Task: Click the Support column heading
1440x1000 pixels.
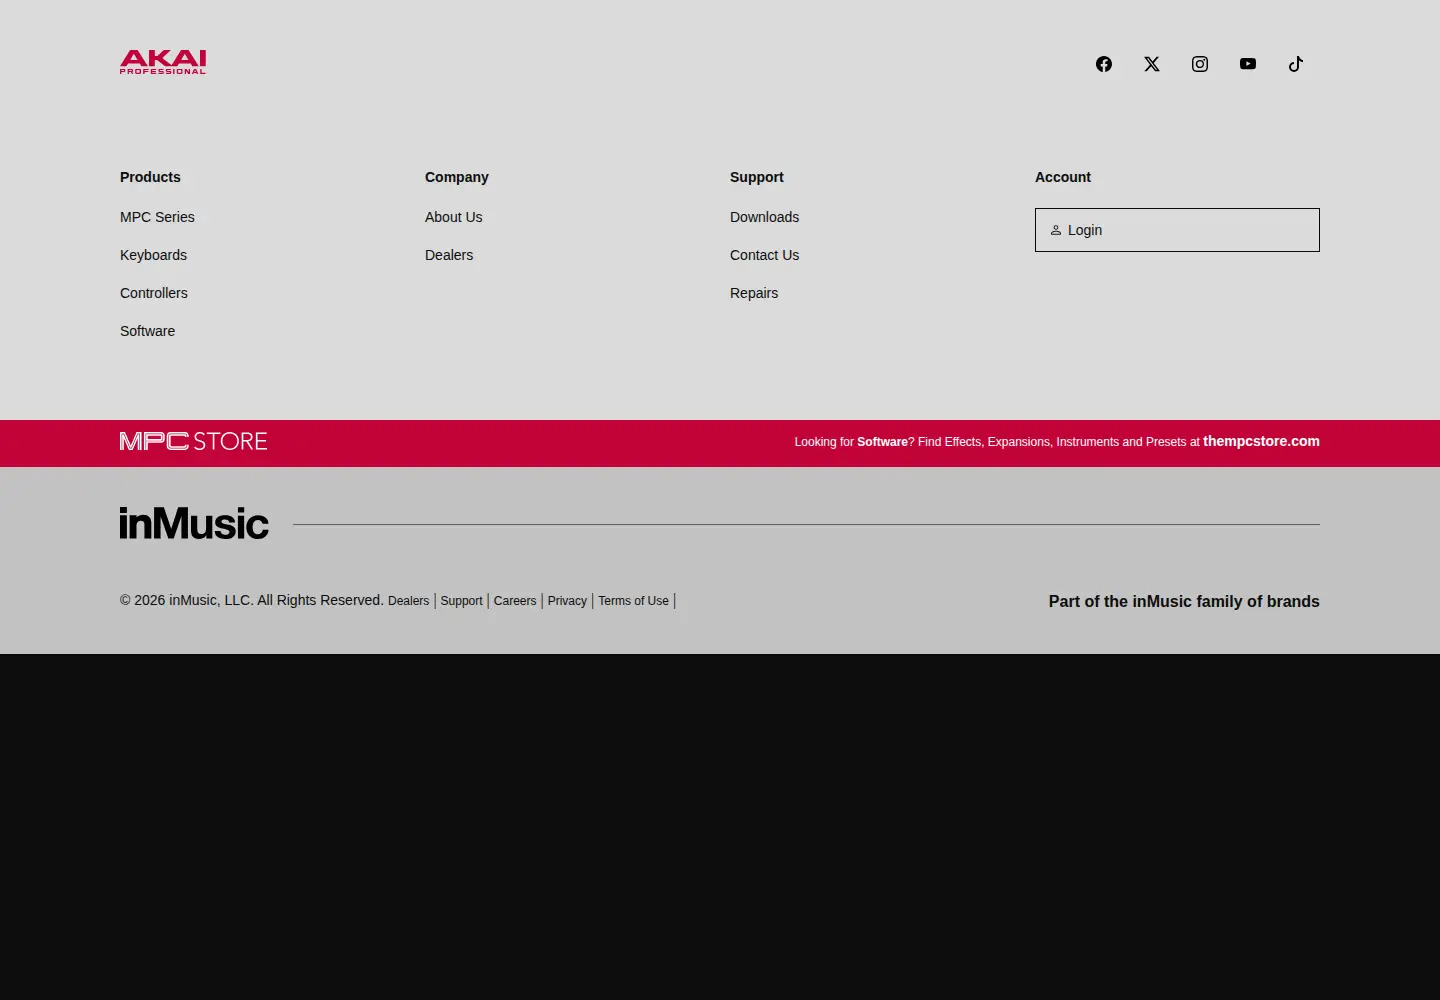Action: (x=757, y=177)
